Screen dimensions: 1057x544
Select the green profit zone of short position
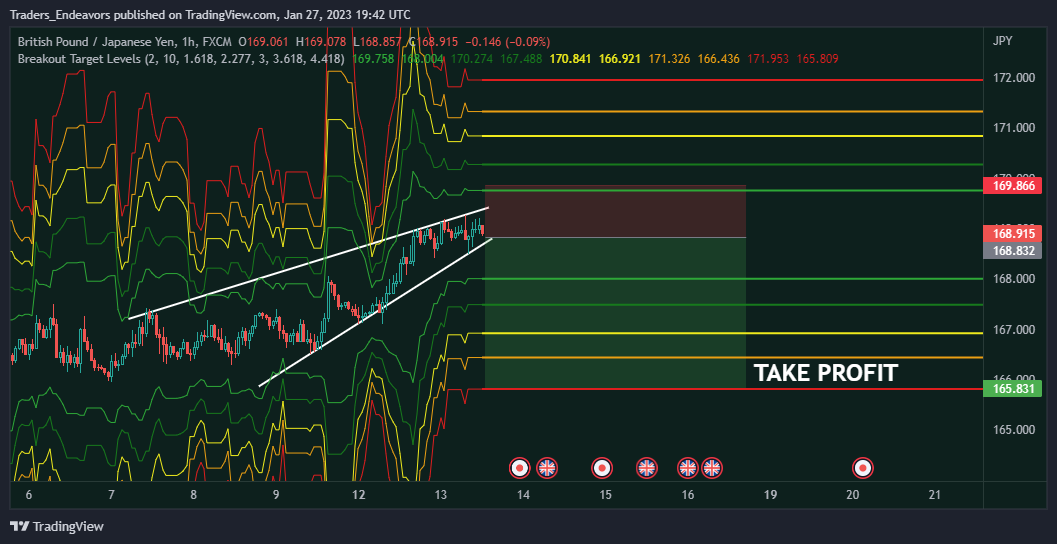click(x=615, y=313)
